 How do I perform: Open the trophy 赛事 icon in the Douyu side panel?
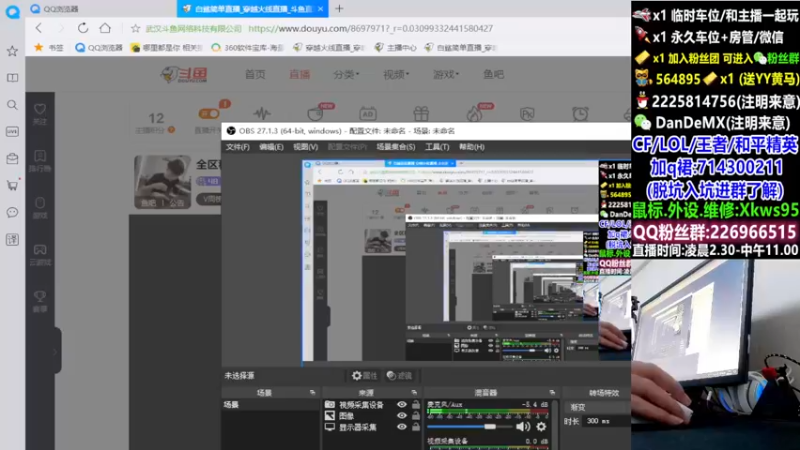[40, 301]
